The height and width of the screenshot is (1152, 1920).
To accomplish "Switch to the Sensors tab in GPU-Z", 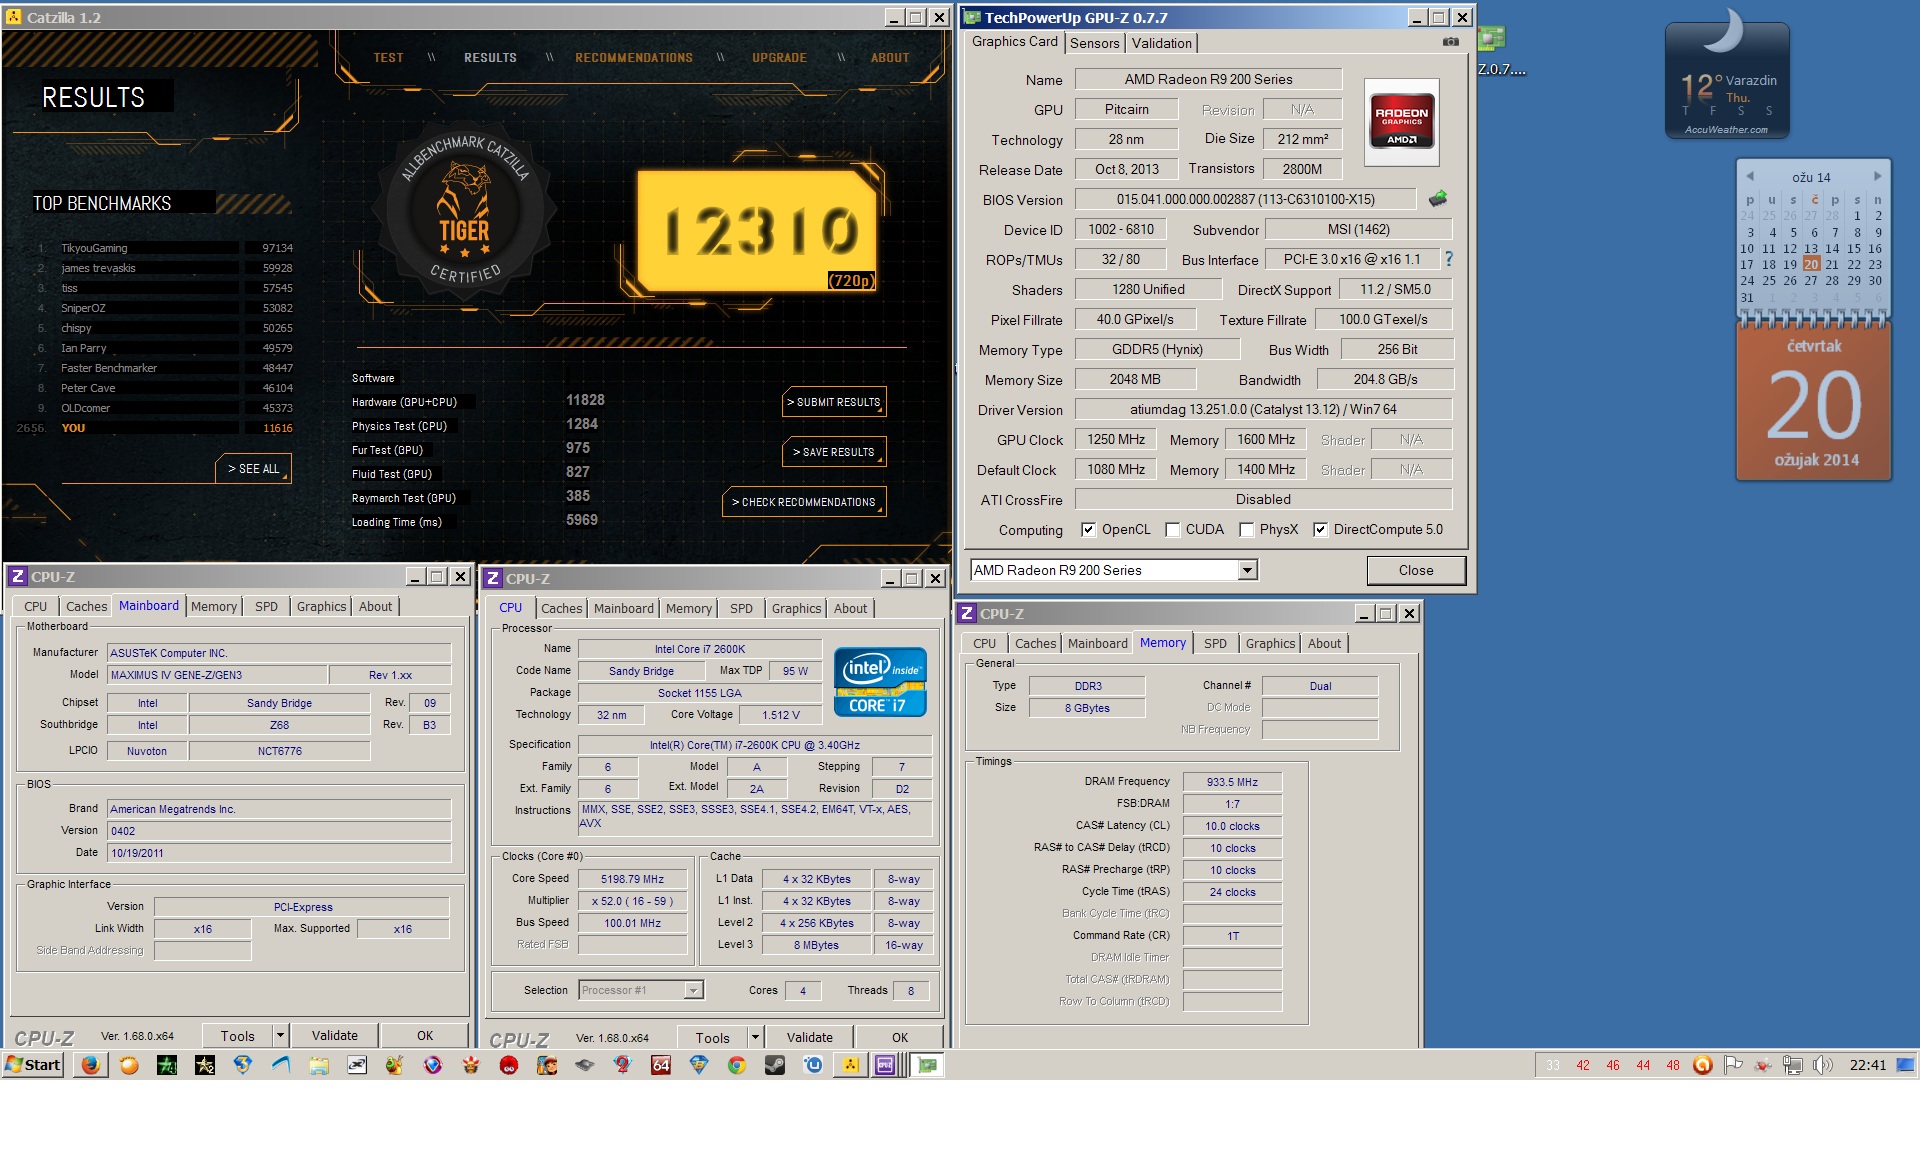I will 1094,43.
